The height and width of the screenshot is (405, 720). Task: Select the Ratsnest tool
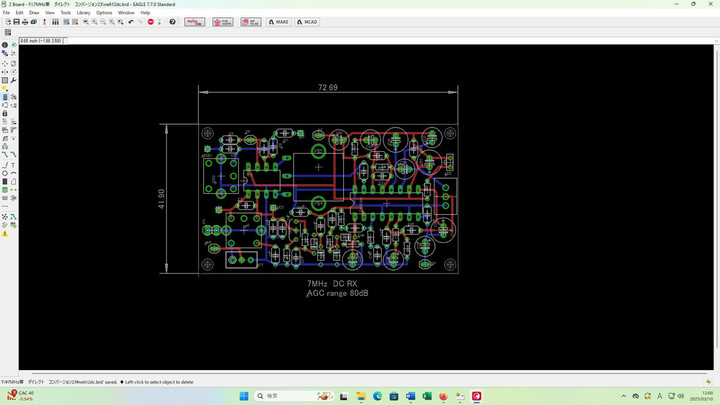pyautogui.click(x=5, y=217)
